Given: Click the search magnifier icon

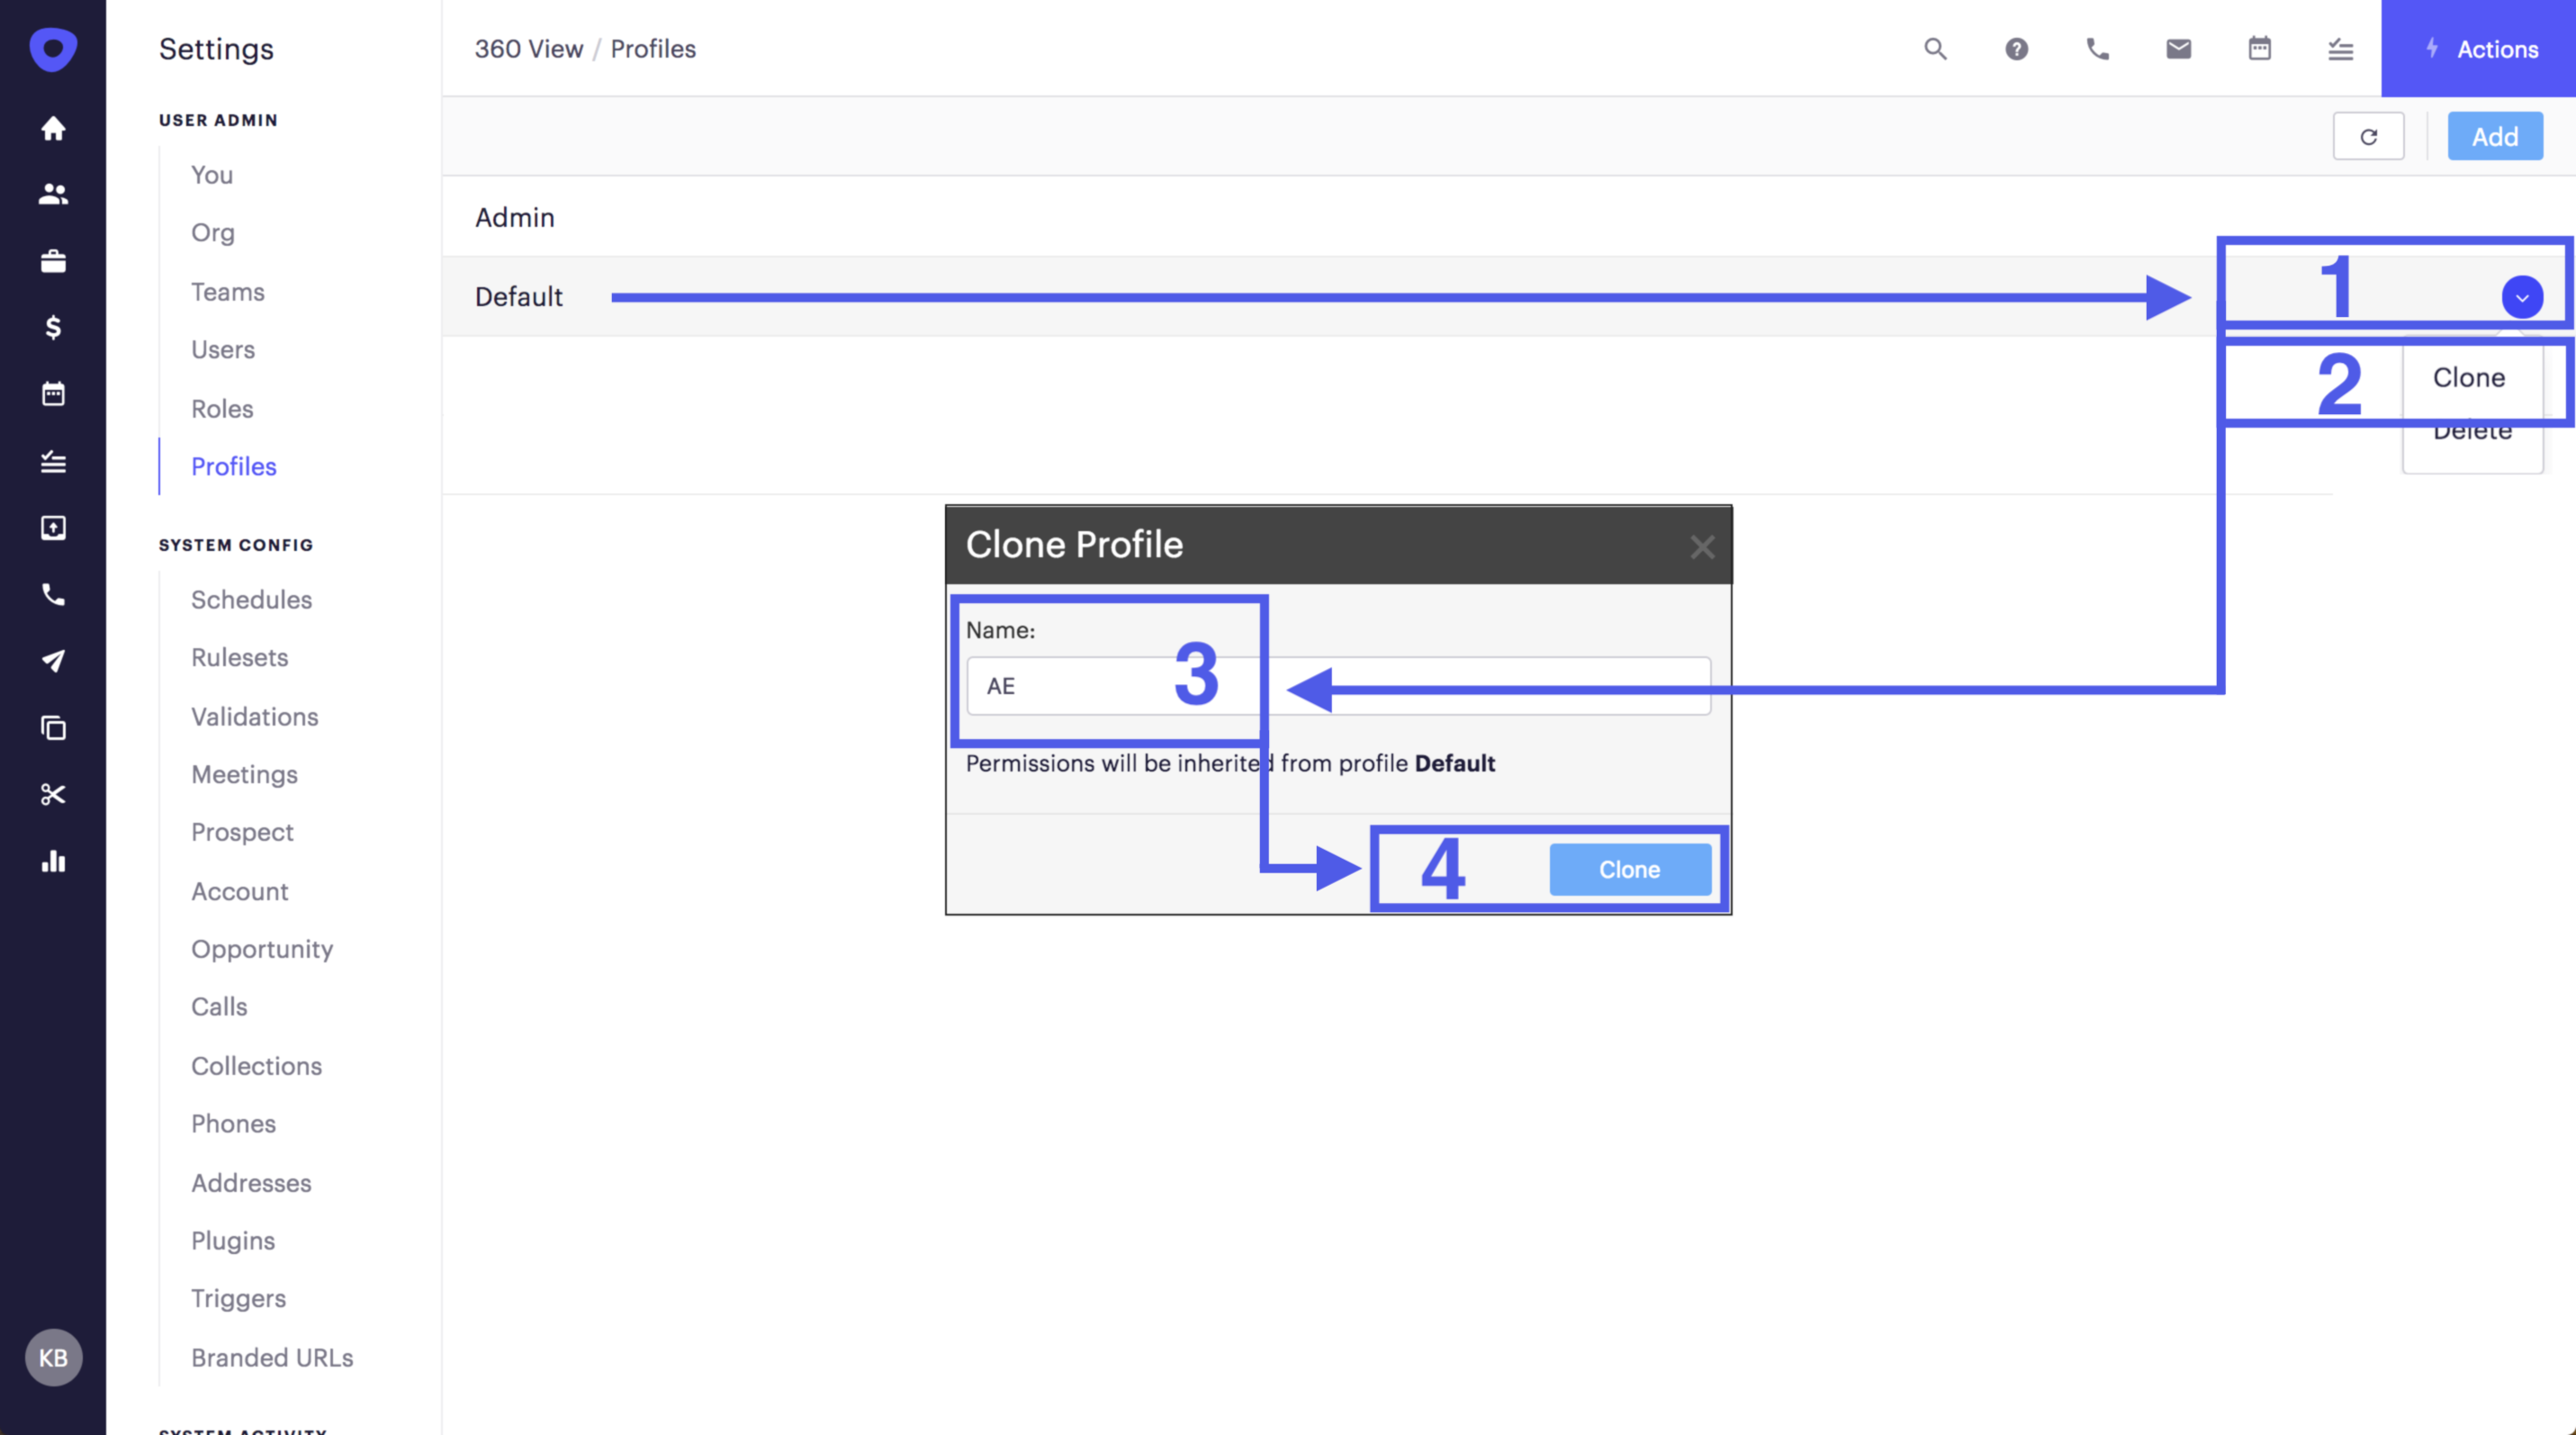Looking at the screenshot, I should click(1935, 49).
